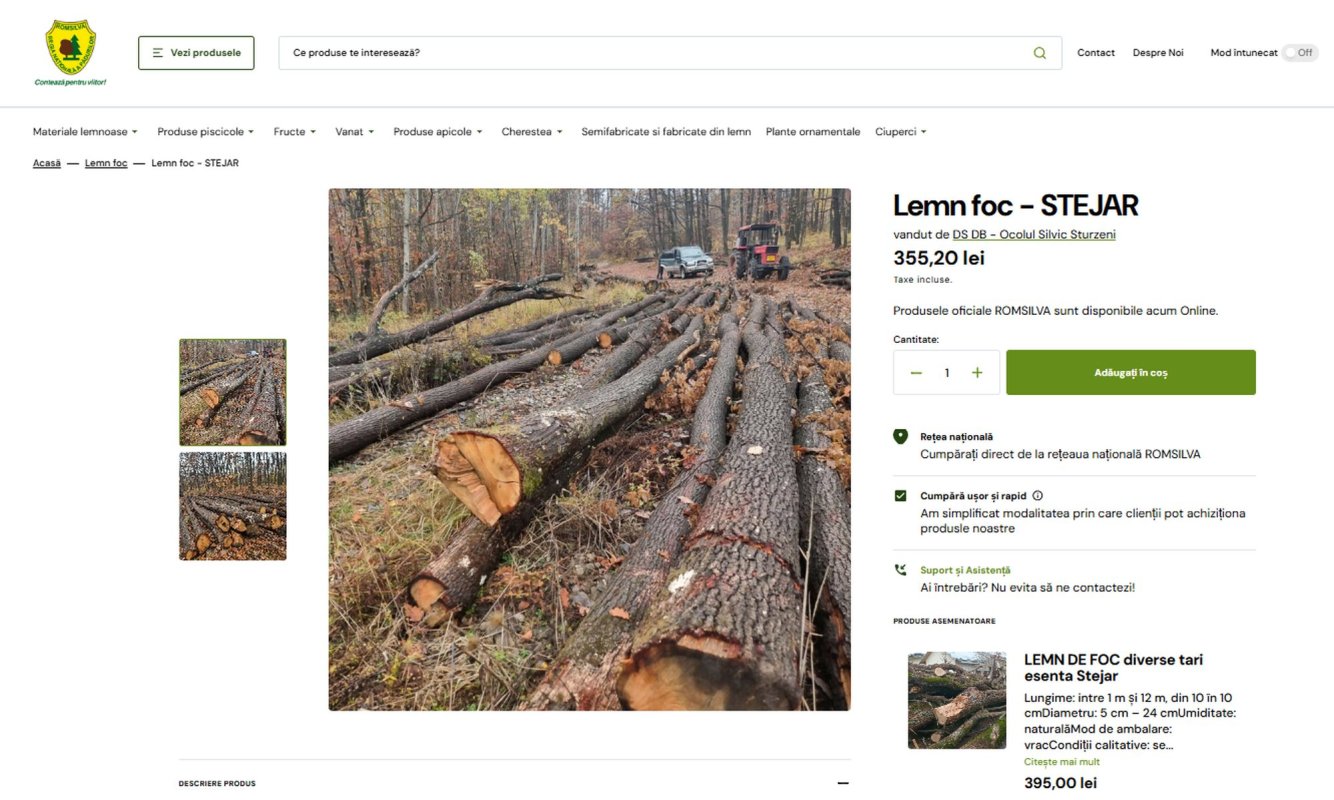Viewport: 1334px width, 800px height.
Task: Click the minus icon to decrease quantity
Action: pyautogui.click(x=916, y=373)
